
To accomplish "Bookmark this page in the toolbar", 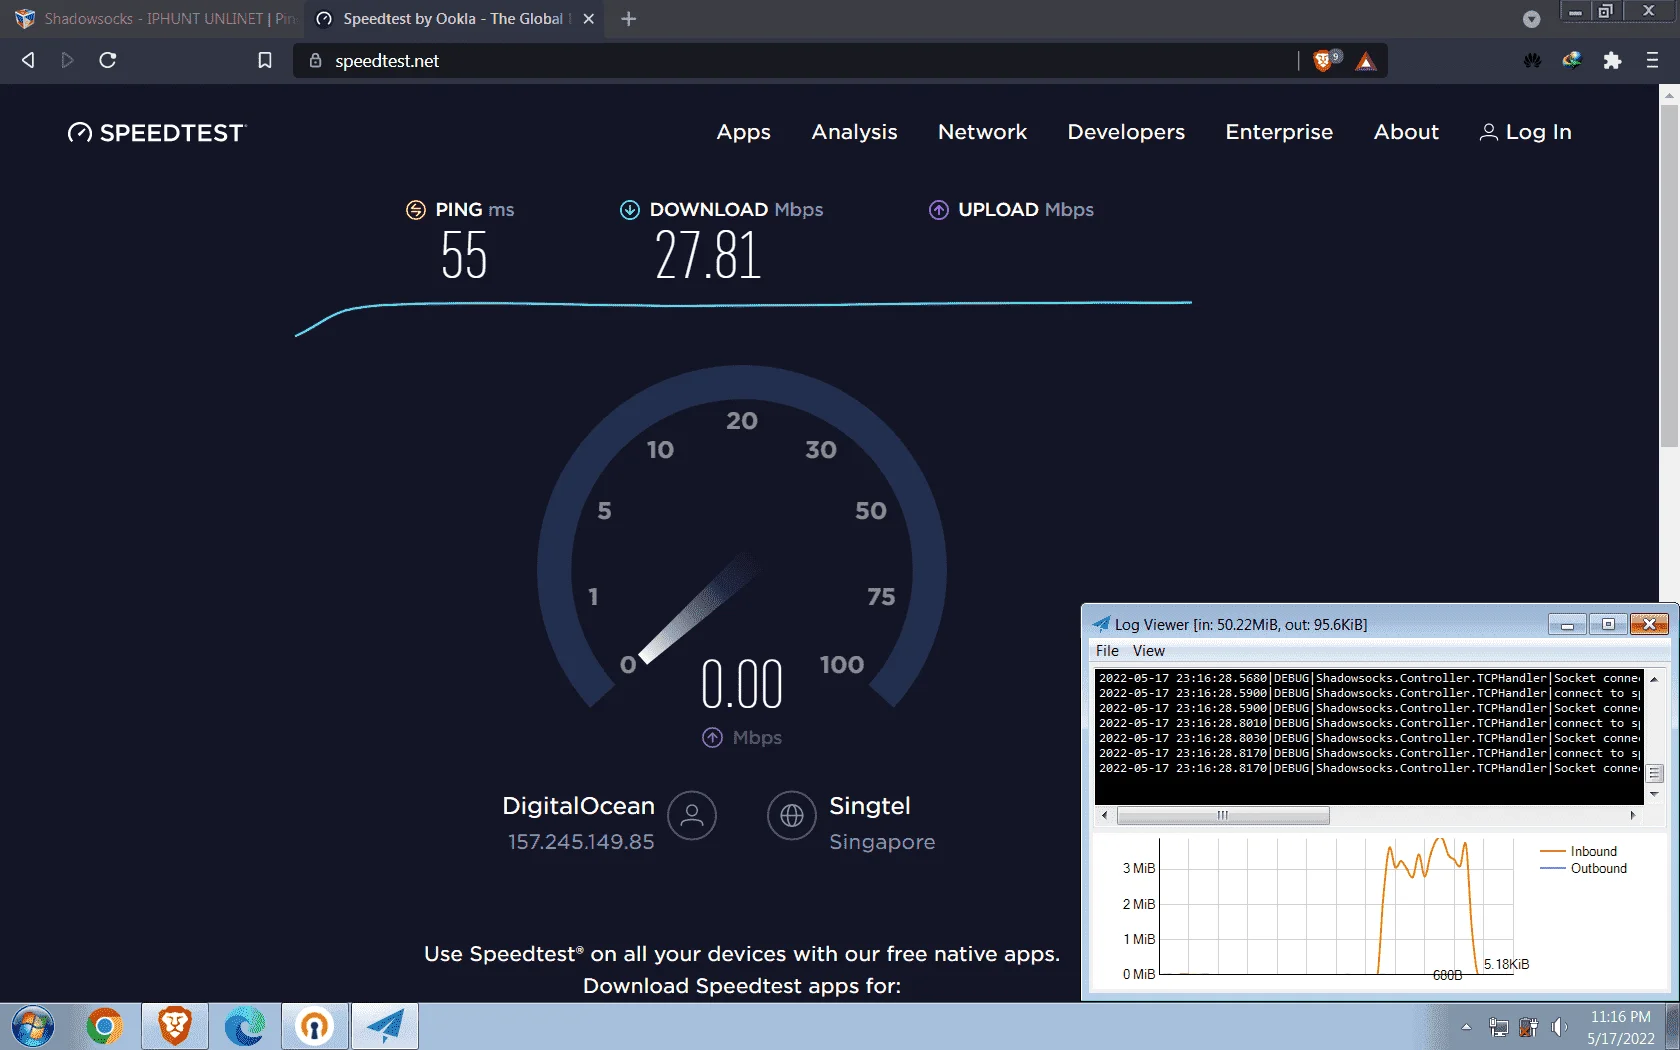I will 265,60.
